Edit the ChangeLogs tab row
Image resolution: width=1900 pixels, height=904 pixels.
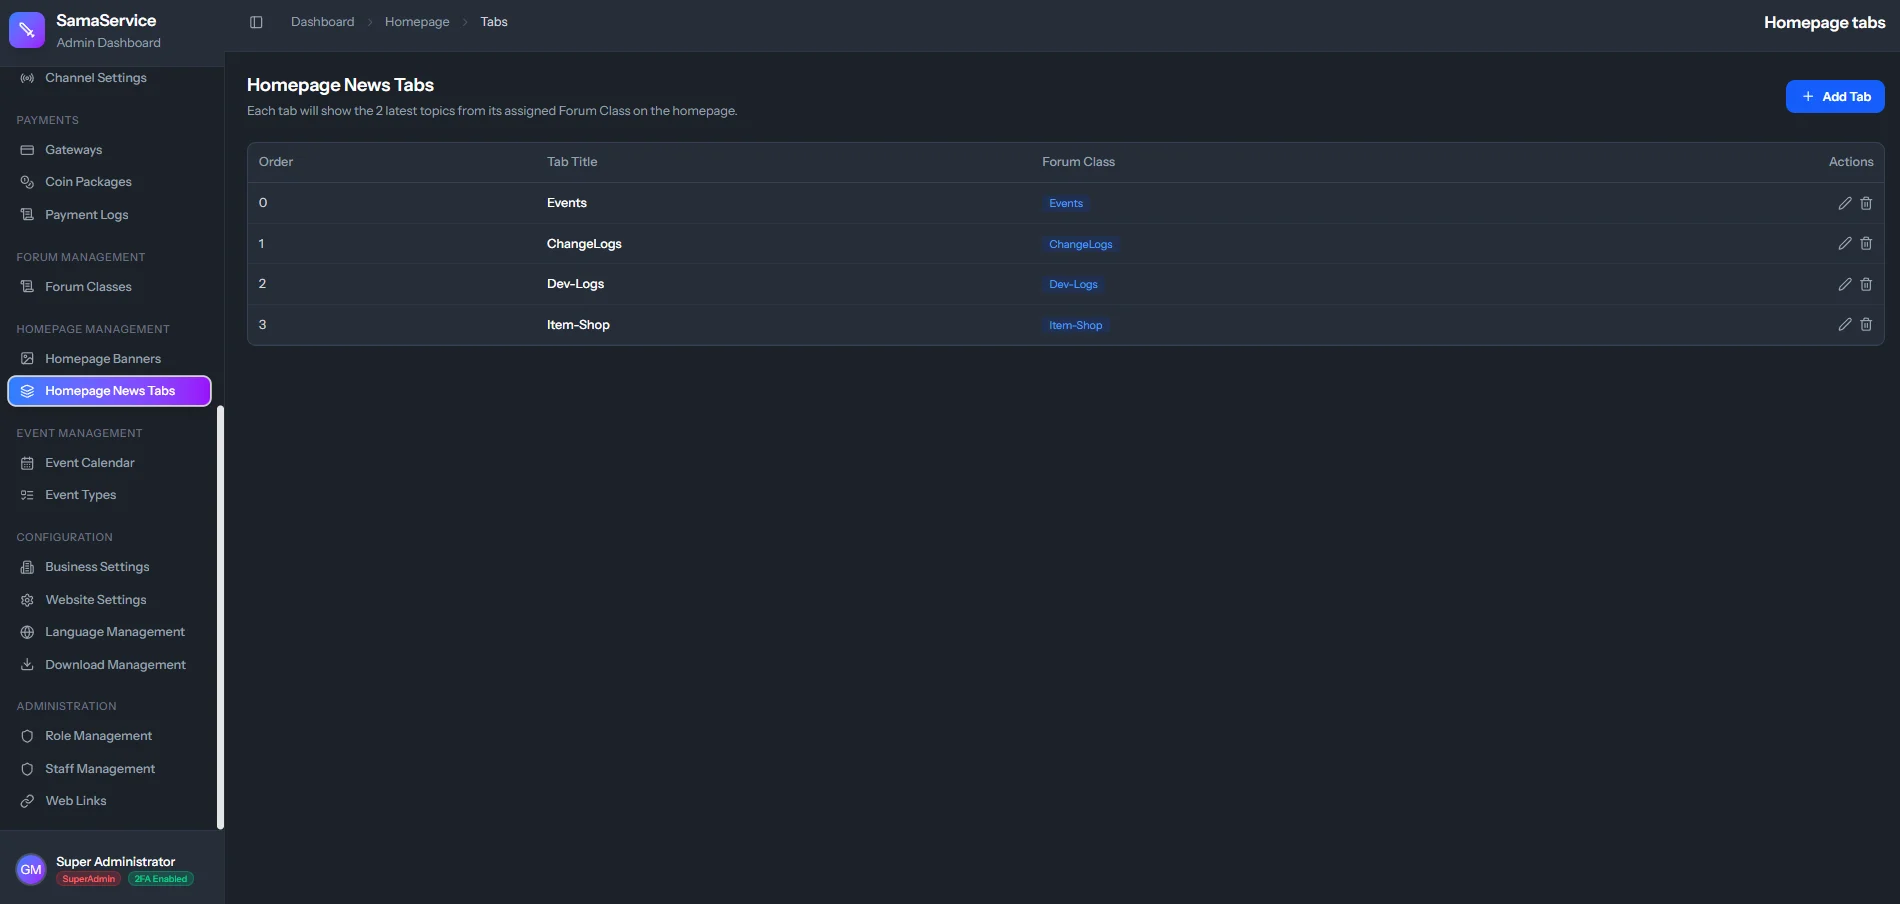(1845, 243)
